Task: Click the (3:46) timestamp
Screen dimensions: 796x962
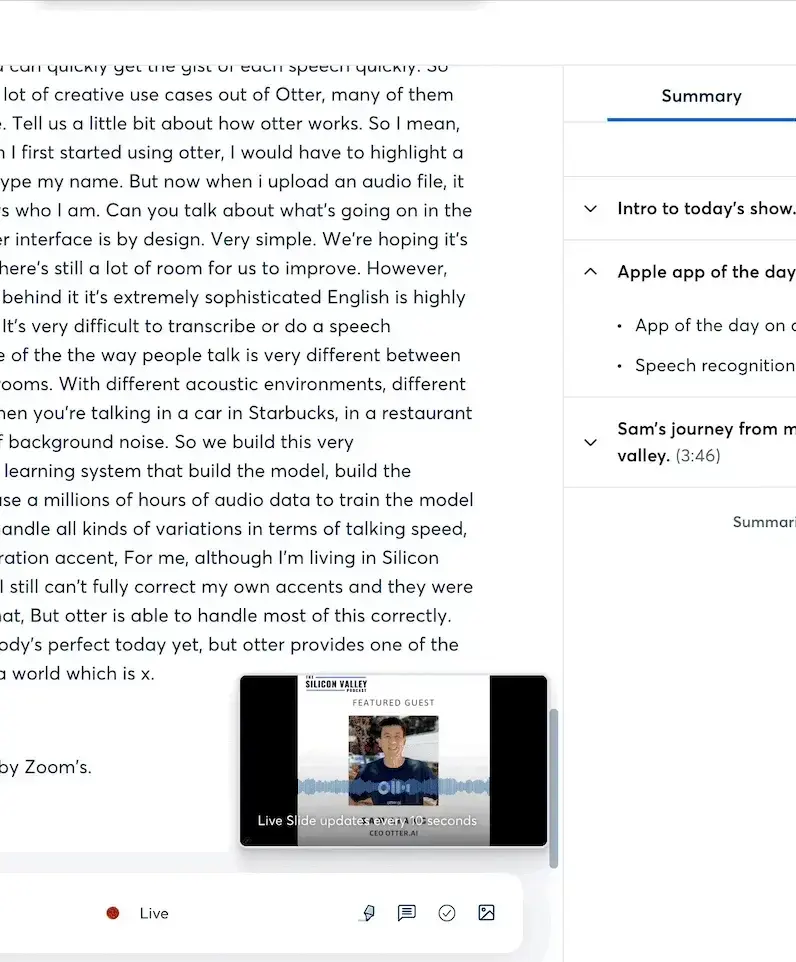Action: [698, 456]
